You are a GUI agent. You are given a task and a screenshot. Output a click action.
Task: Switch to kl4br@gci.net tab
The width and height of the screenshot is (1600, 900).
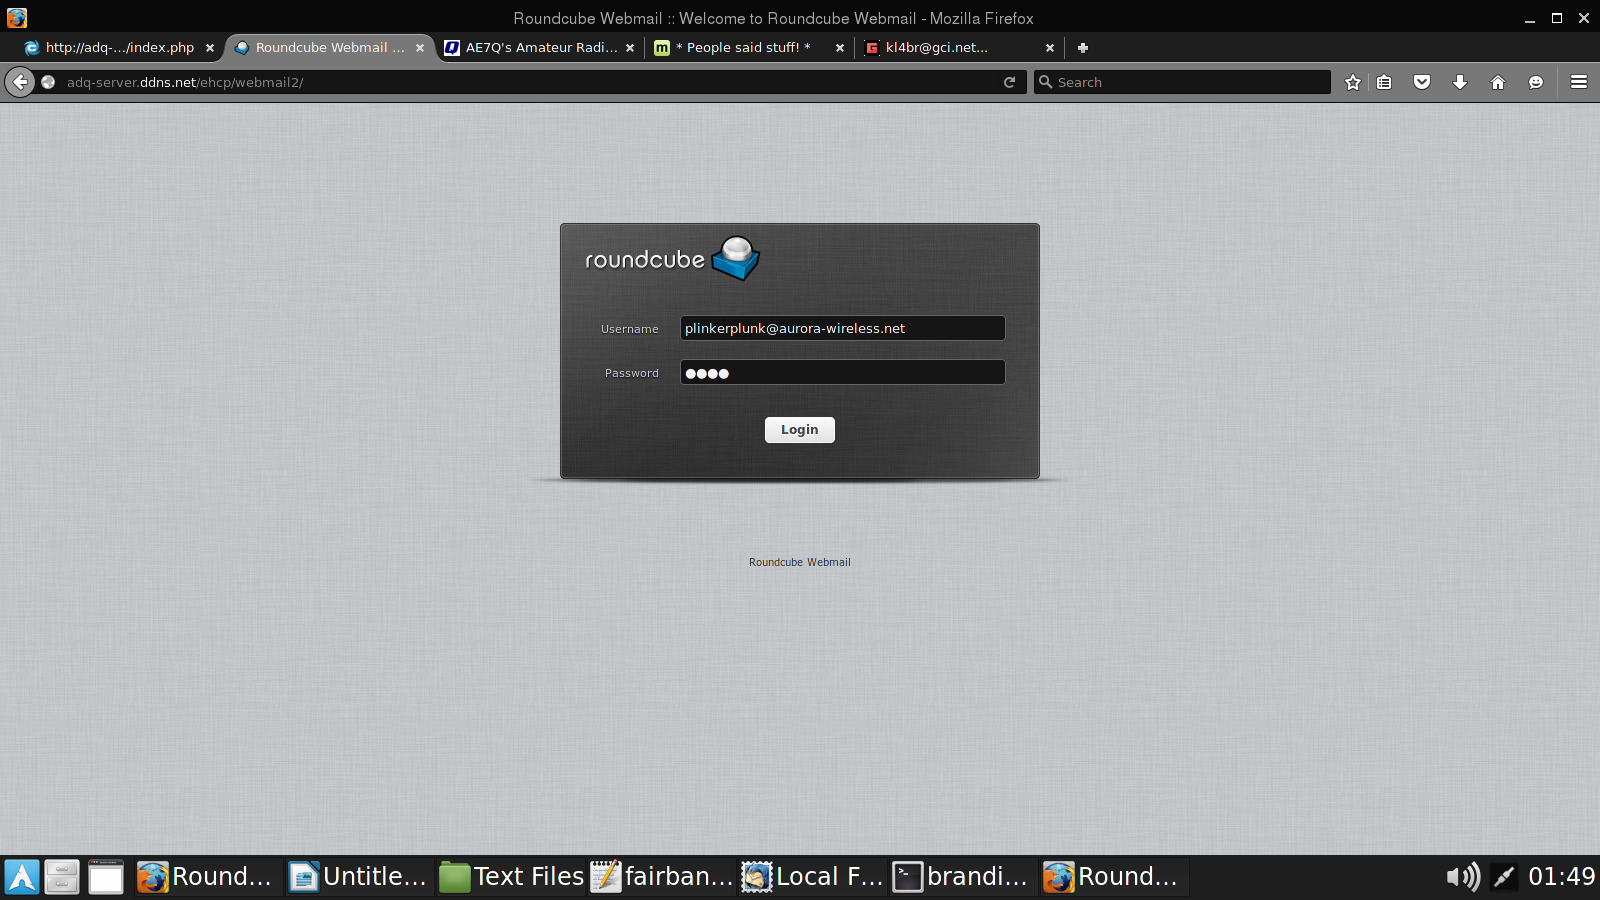(x=960, y=47)
